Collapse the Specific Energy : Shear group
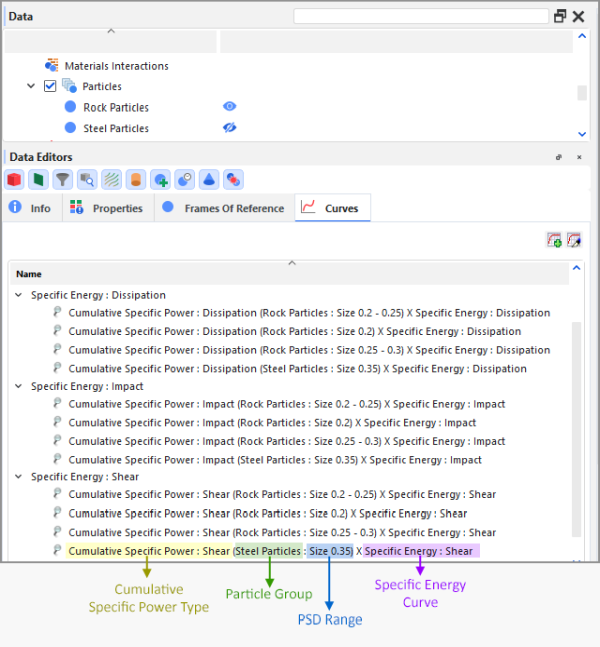 point(18,477)
